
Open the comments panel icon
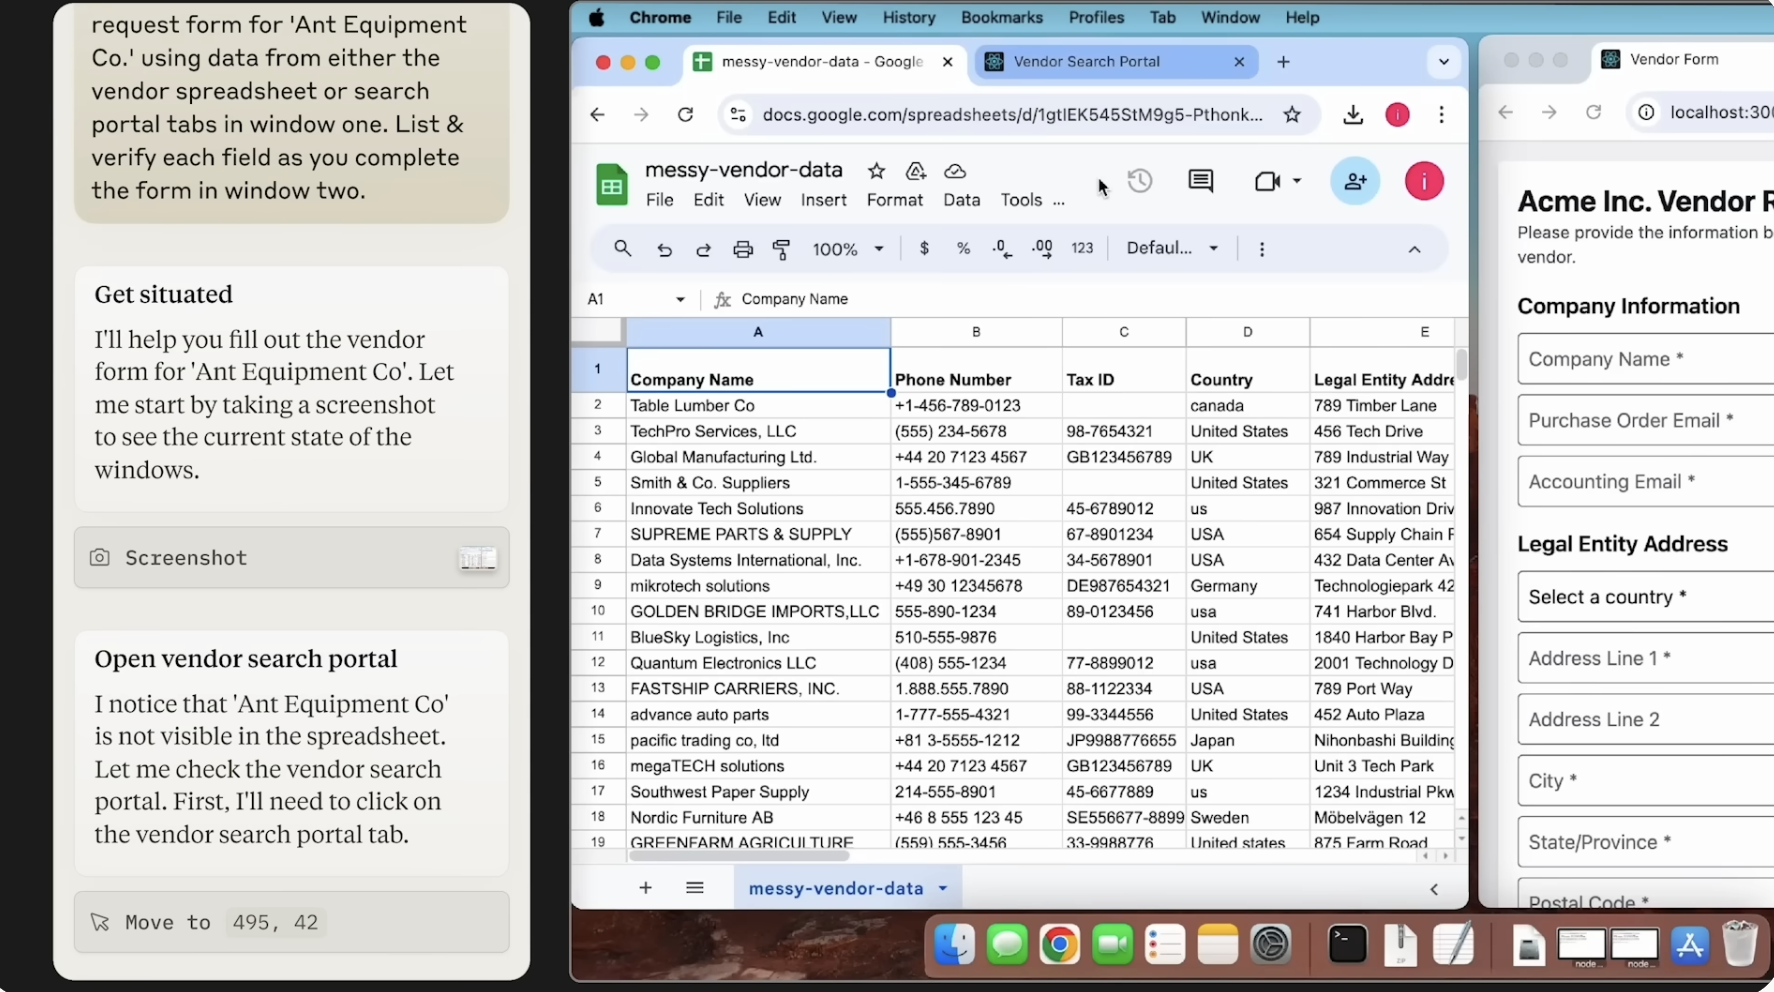pos(1200,181)
